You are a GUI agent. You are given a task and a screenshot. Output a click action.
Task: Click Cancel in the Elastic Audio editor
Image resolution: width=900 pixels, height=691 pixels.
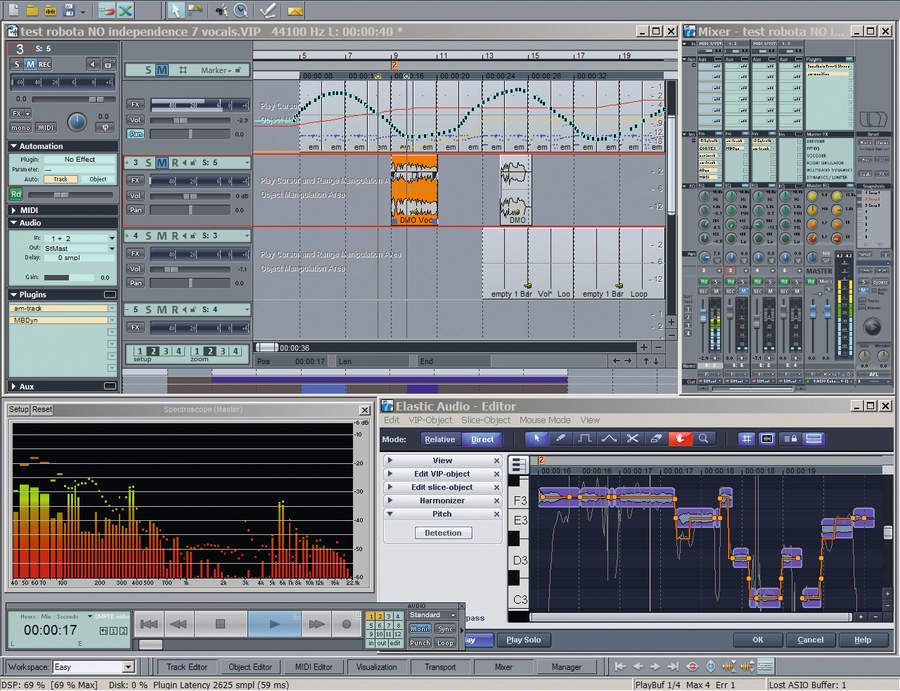[810, 639]
